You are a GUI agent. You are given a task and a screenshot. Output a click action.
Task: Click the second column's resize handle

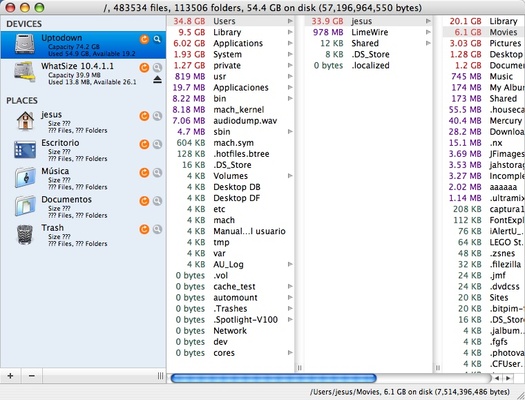437,368
